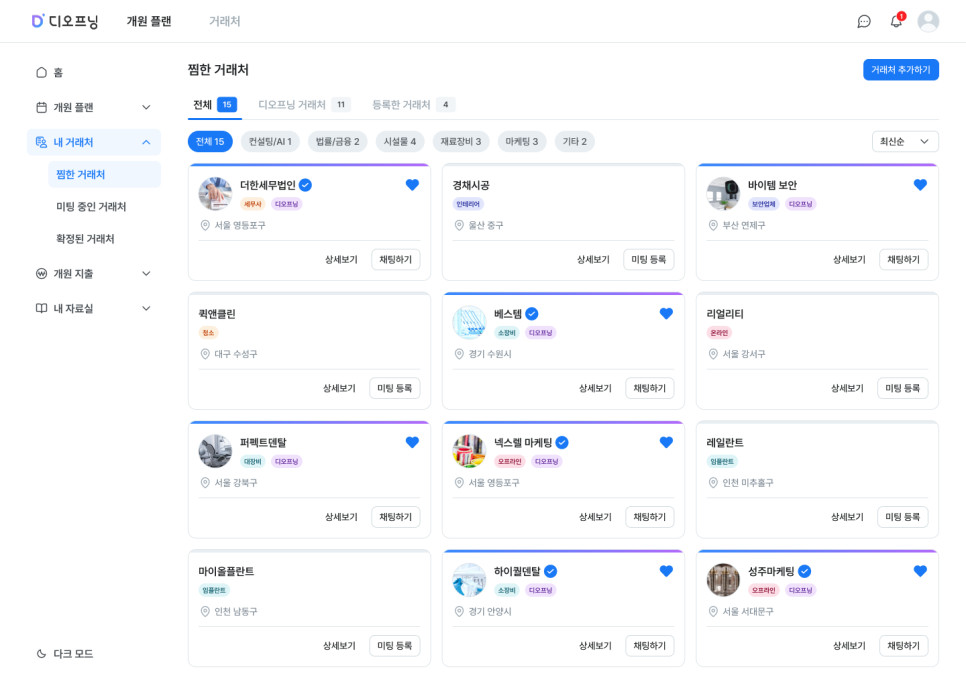The image size is (966, 694).
Task: Select the 전체 15 filter chip
Action: click(x=210, y=142)
